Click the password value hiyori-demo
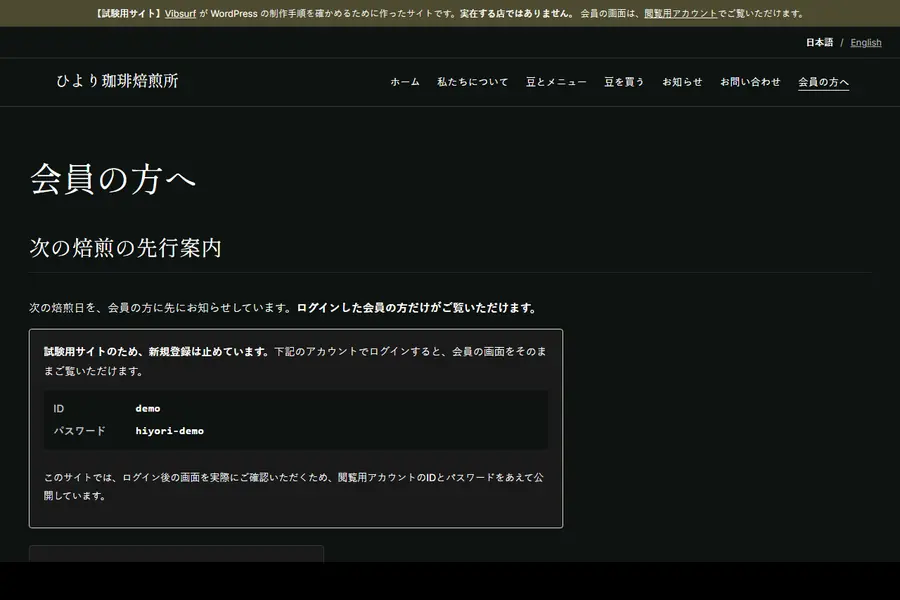 click(169, 431)
